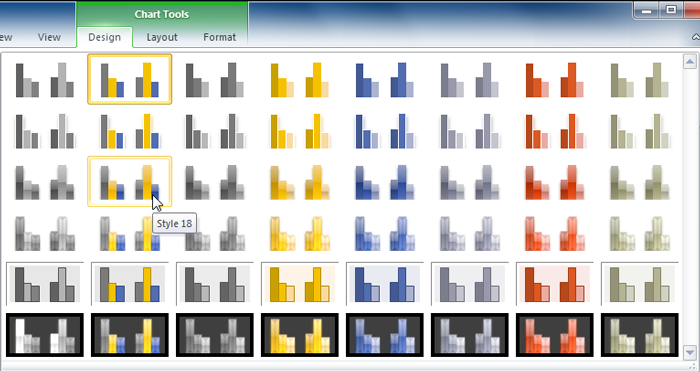Switch to the Design tab
This screenshot has height=372, width=700.
(x=104, y=38)
